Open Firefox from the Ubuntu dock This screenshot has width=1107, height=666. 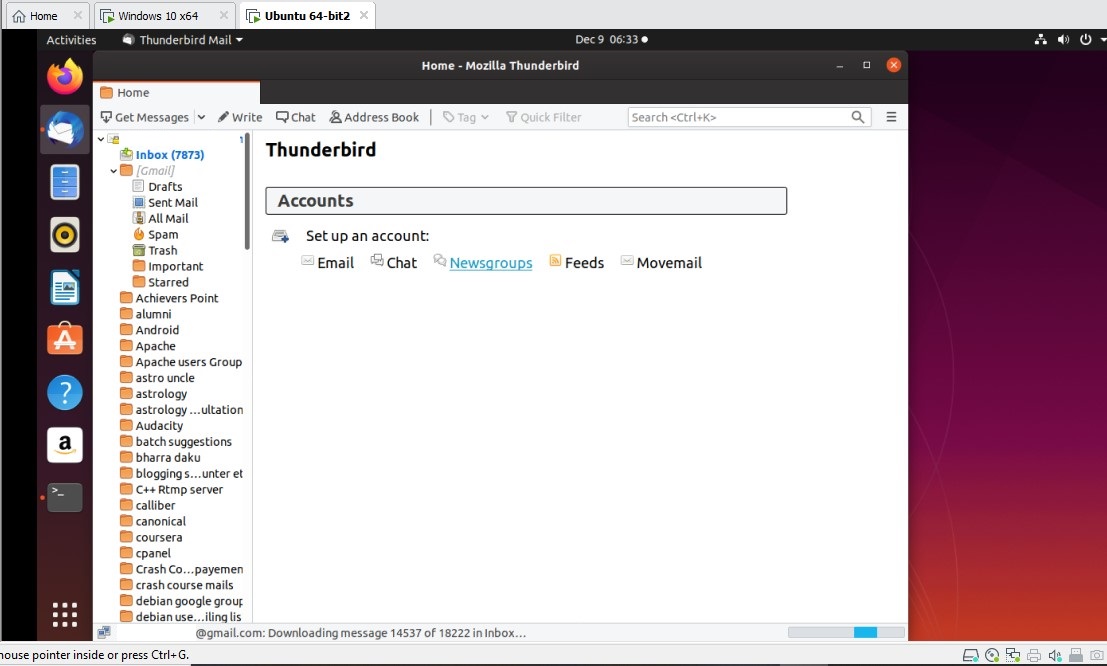point(65,77)
